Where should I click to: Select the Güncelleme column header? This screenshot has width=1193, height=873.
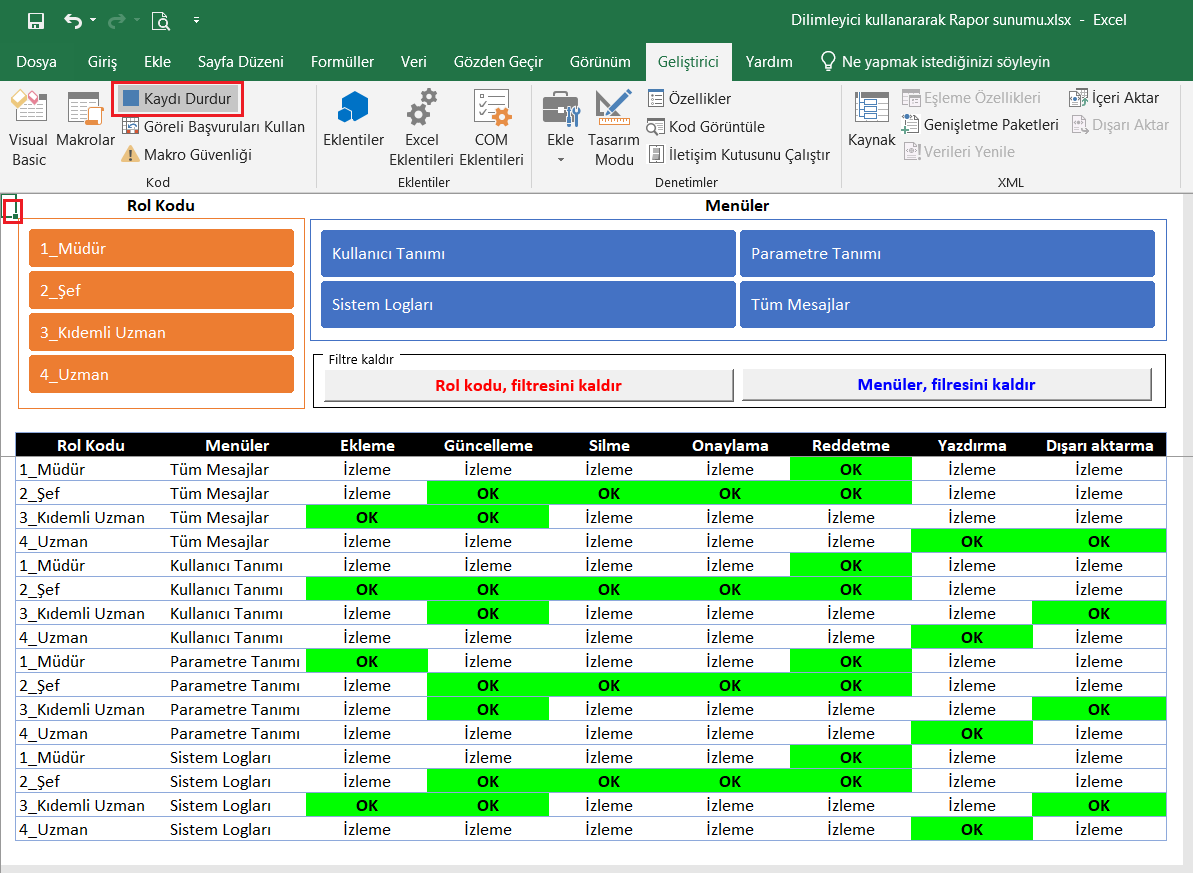pos(488,445)
